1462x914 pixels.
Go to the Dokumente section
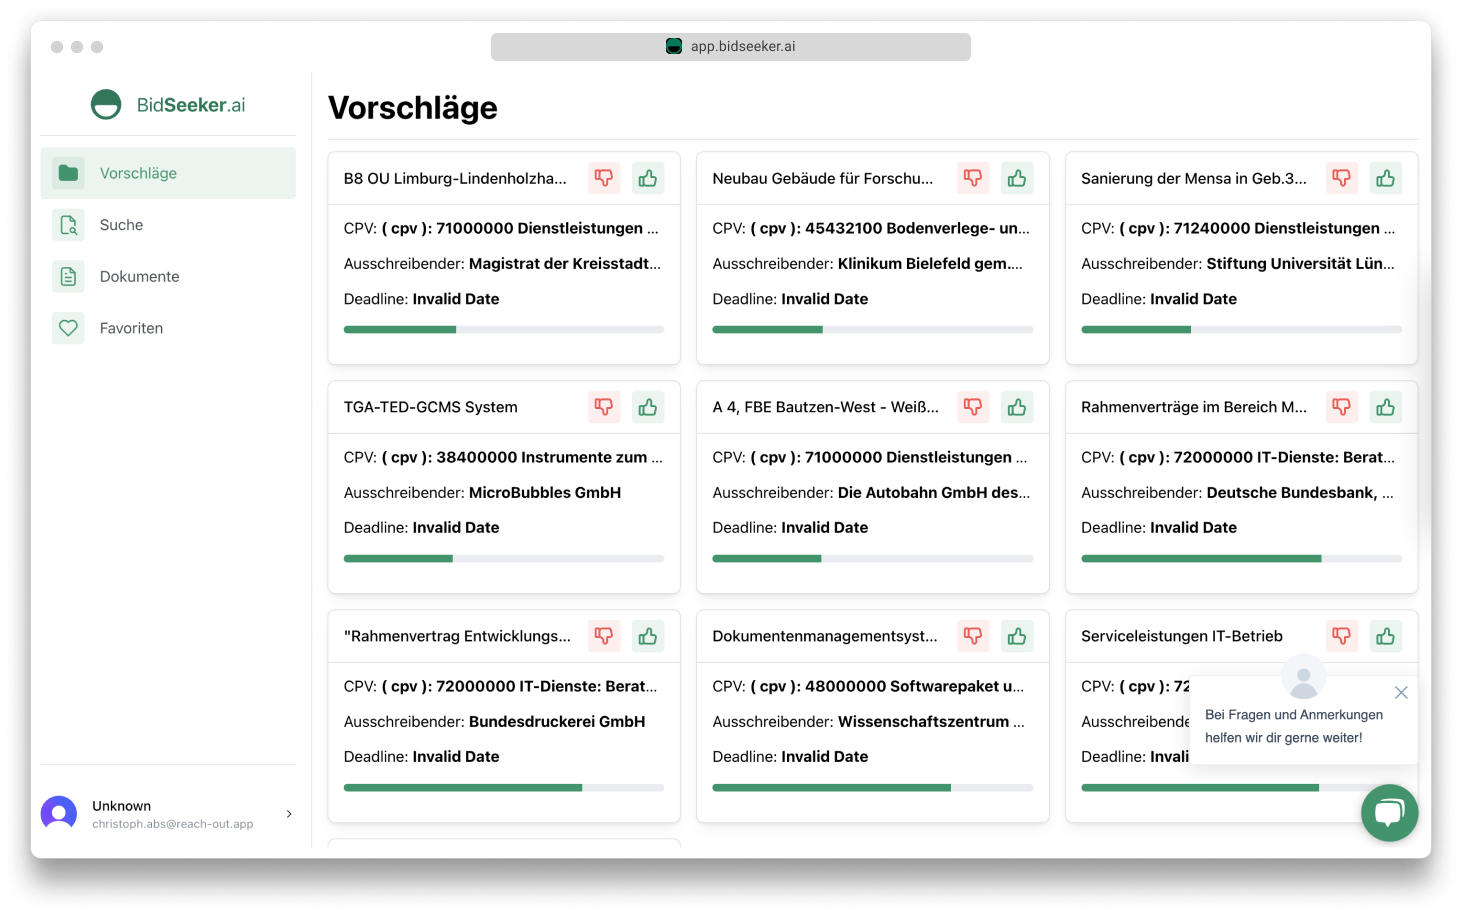(139, 277)
